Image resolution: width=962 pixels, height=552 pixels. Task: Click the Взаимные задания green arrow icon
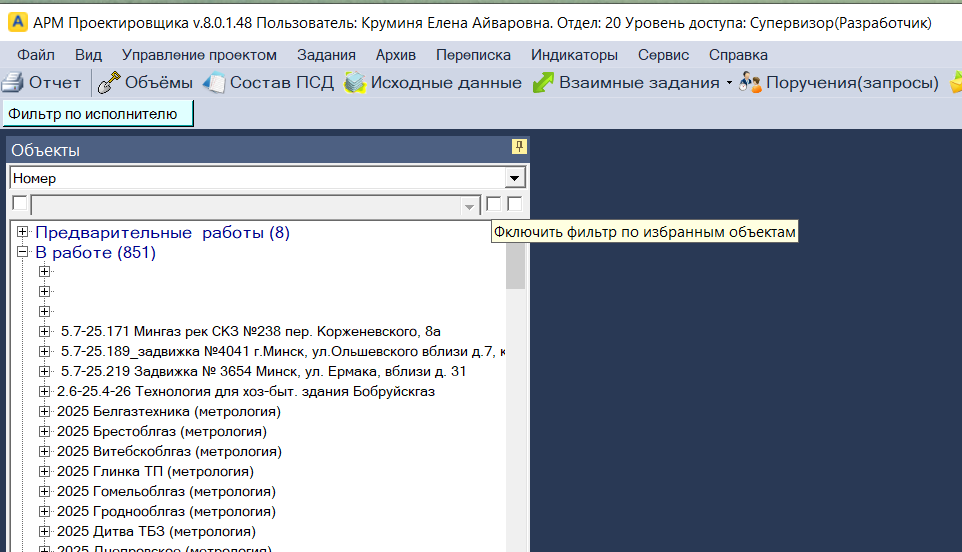[543, 83]
